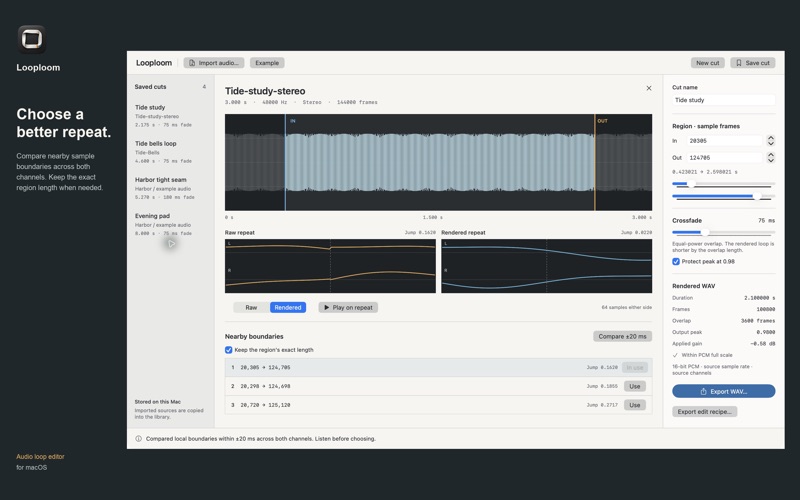
Task: Export edit recipe
Action: click(705, 412)
